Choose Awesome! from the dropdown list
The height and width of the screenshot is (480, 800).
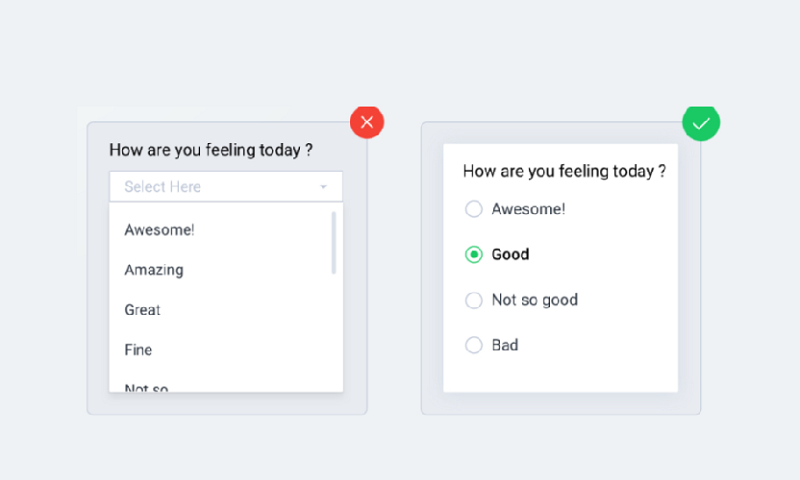point(159,230)
